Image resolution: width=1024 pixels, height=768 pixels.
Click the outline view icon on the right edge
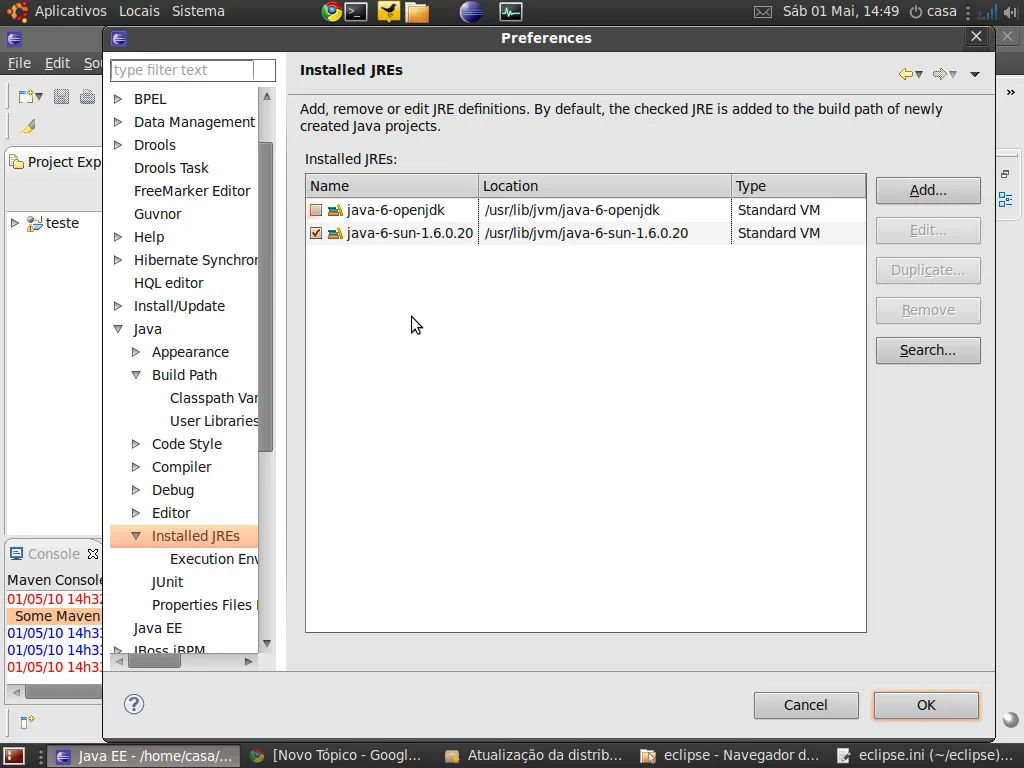tap(1006, 199)
